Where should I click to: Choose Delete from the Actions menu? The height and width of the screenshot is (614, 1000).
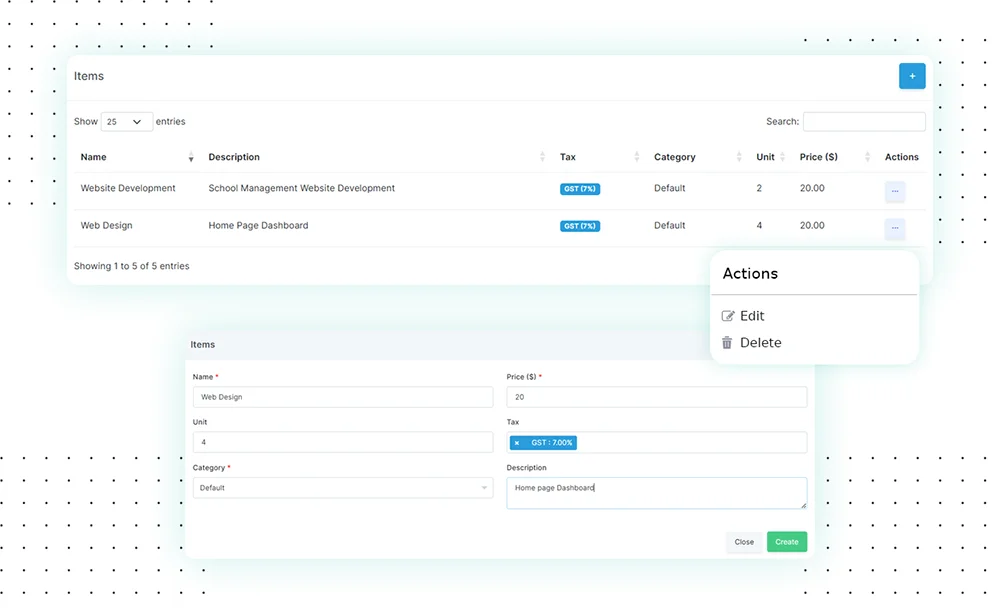(760, 343)
